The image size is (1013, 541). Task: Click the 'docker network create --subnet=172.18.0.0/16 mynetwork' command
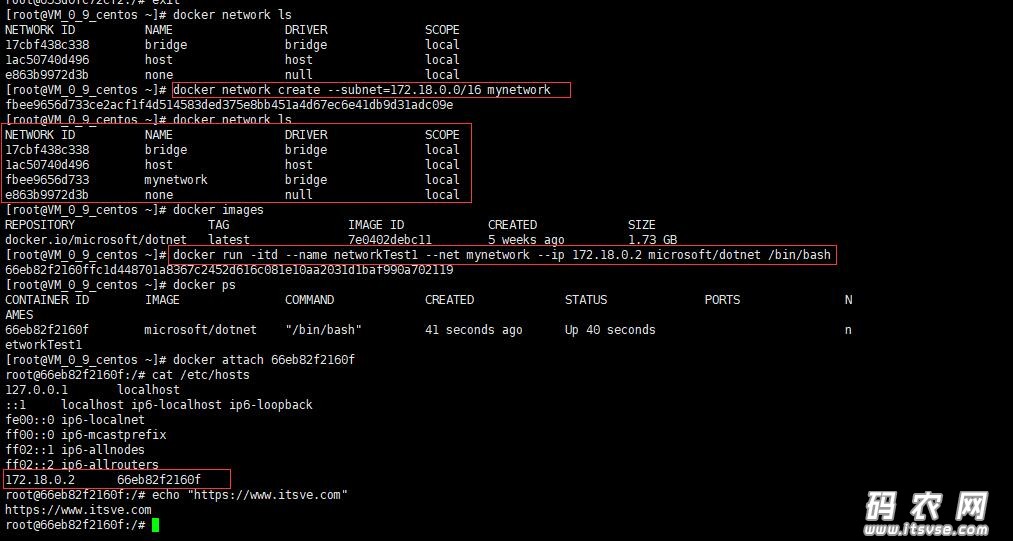tap(362, 90)
